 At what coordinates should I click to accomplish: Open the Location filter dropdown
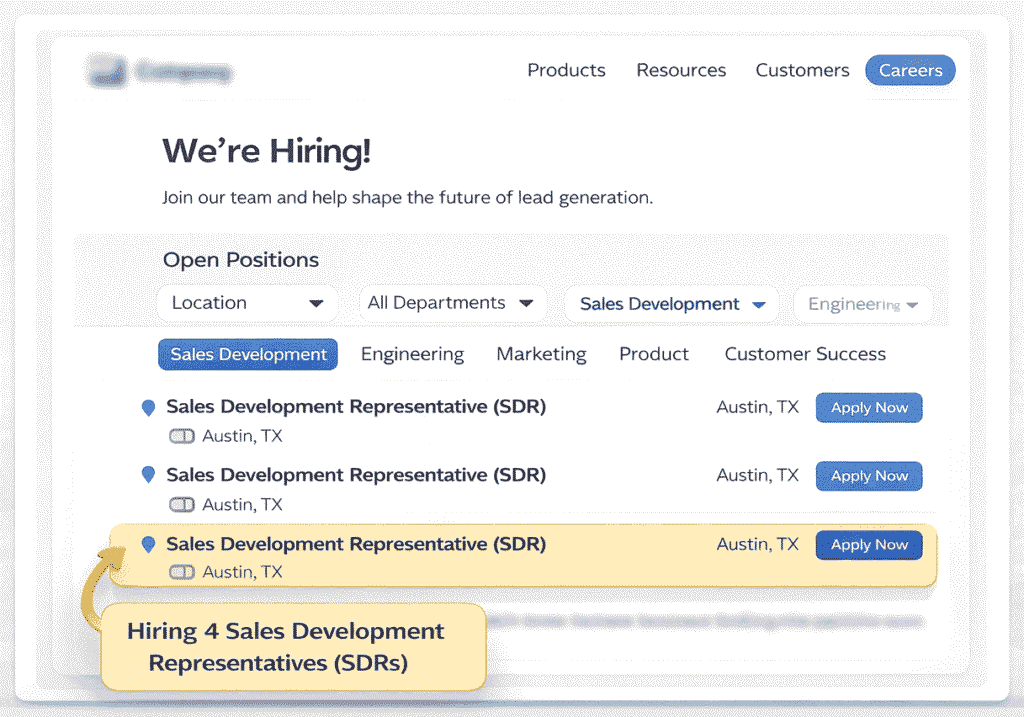point(247,303)
